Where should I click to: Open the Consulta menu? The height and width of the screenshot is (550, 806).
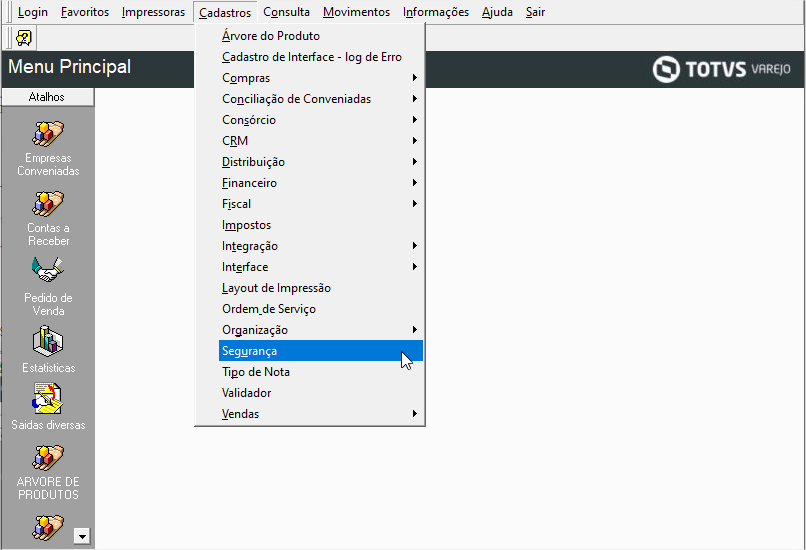tap(286, 12)
